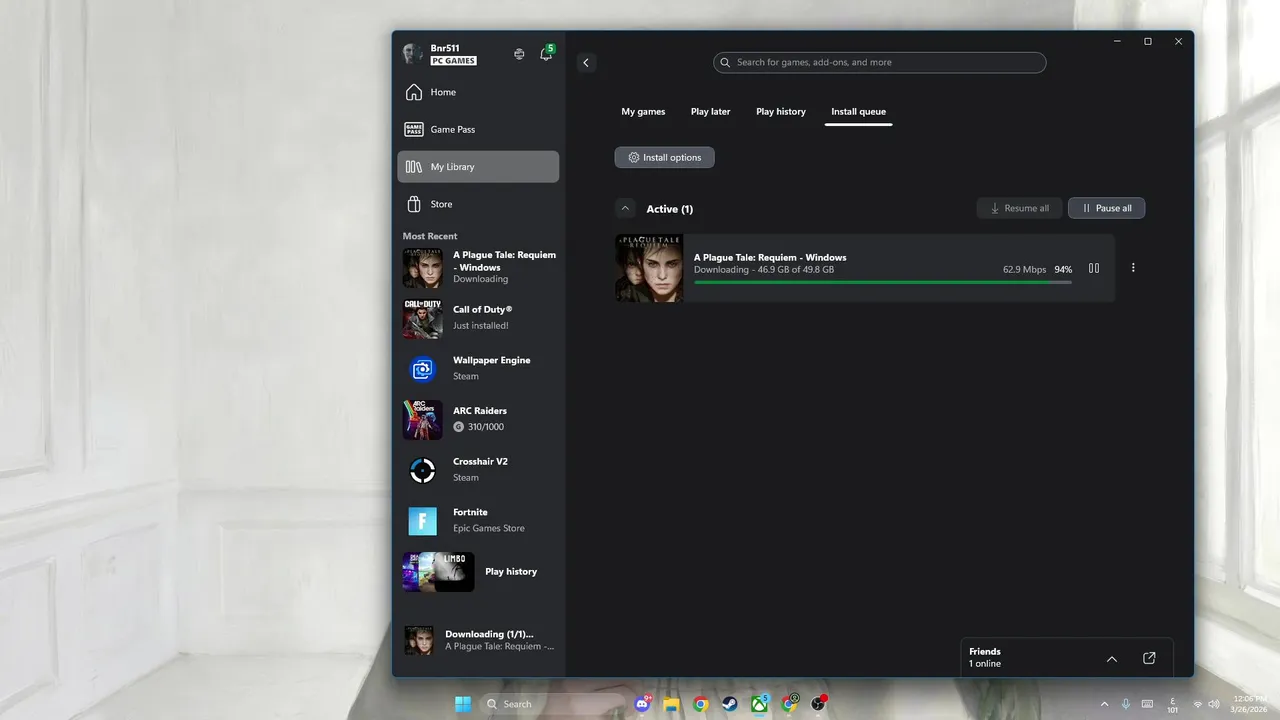Click the 94% progress value

(1063, 270)
